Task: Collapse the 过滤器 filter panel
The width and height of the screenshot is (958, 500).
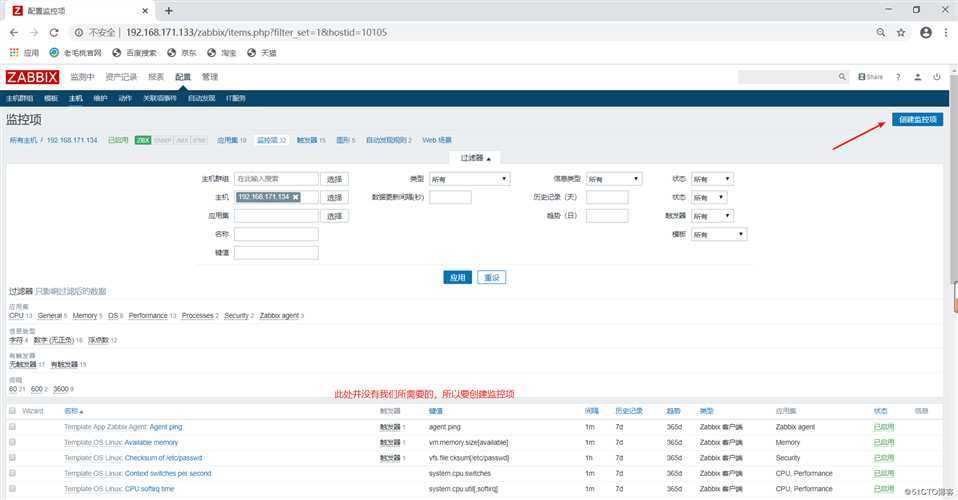Action: (475, 158)
